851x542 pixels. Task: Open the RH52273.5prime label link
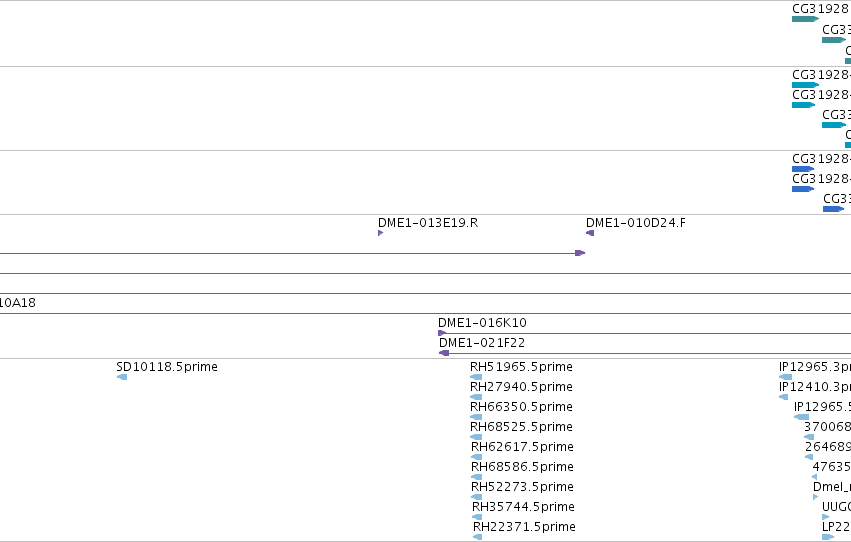[x=522, y=487]
